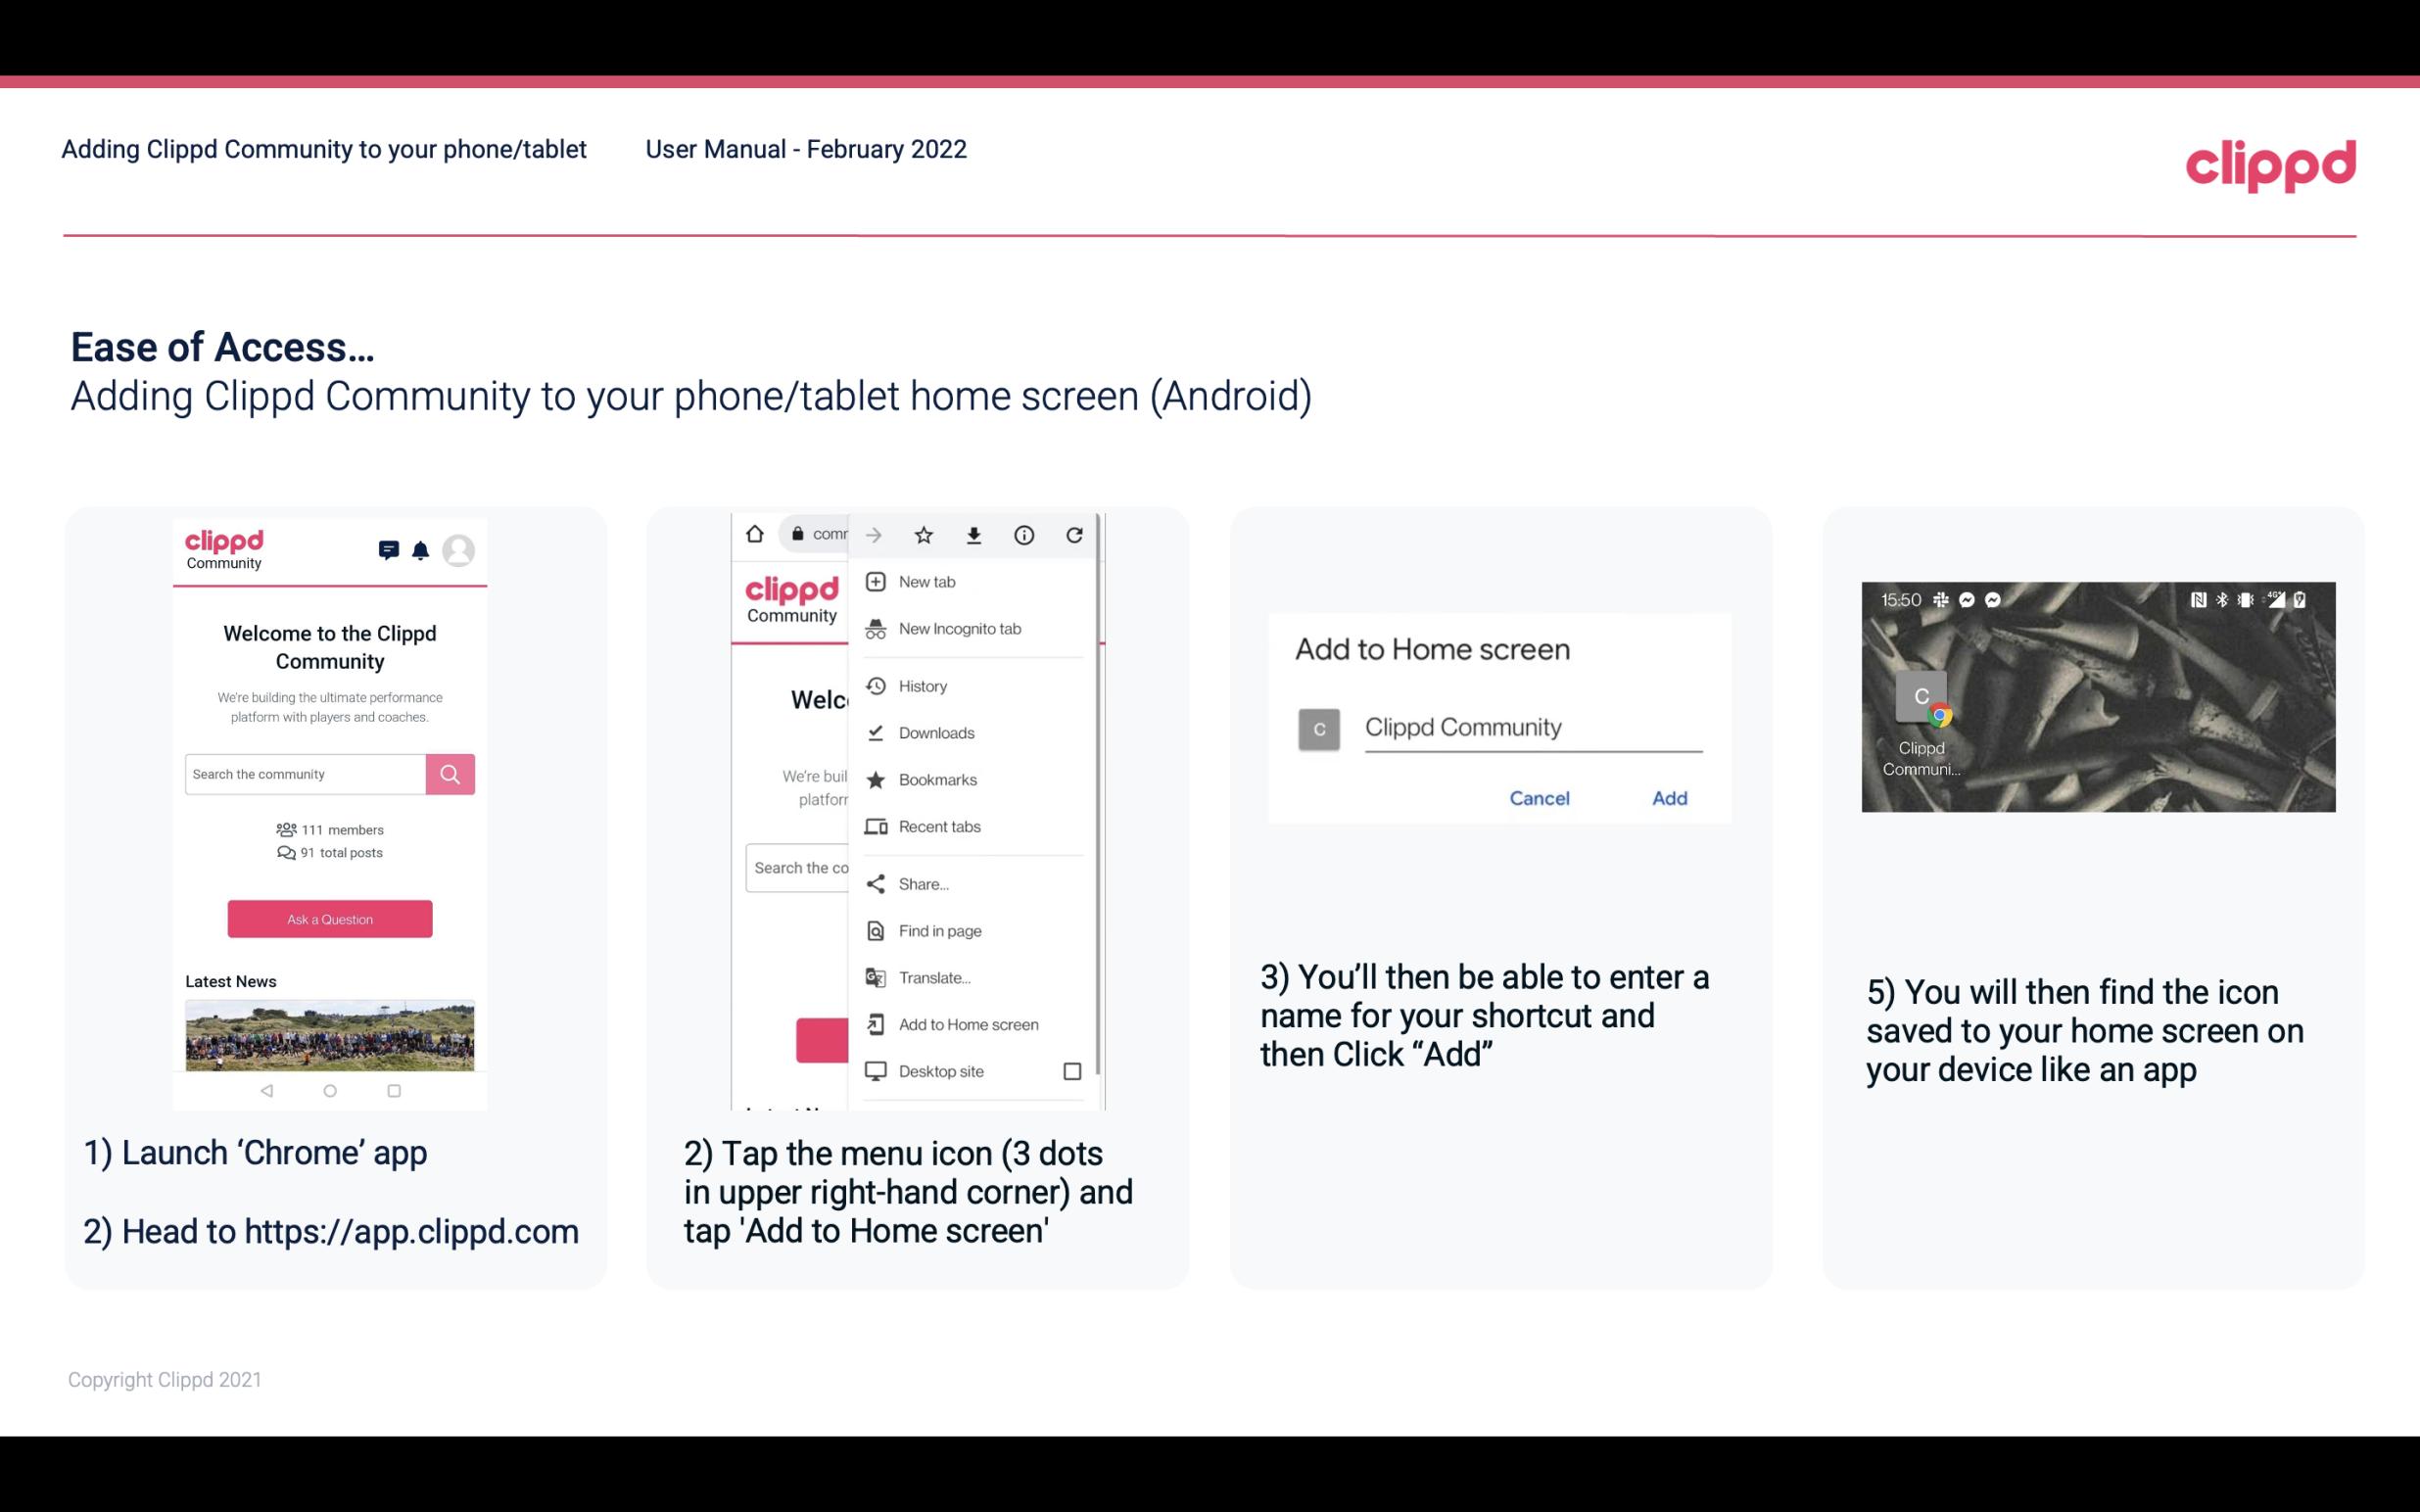Expand History section in Chrome menu
This screenshot has height=1512, width=2420.
tap(922, 685)
